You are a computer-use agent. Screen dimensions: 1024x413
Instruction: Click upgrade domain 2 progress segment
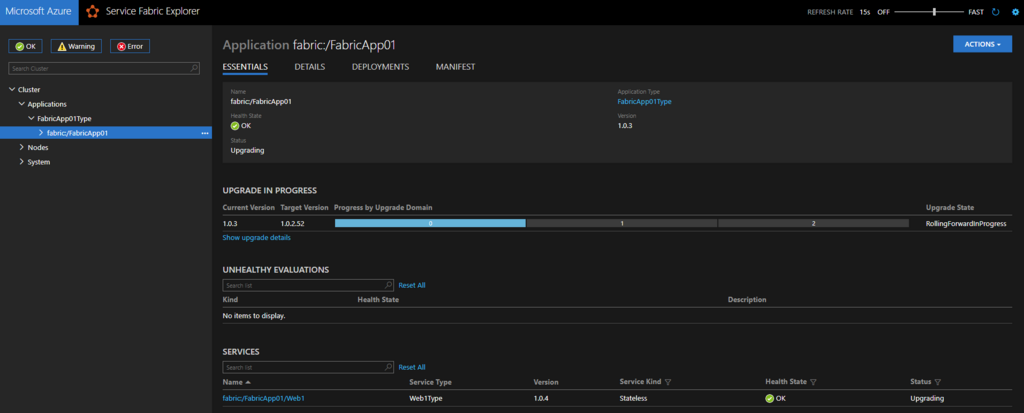click(813, 223)
